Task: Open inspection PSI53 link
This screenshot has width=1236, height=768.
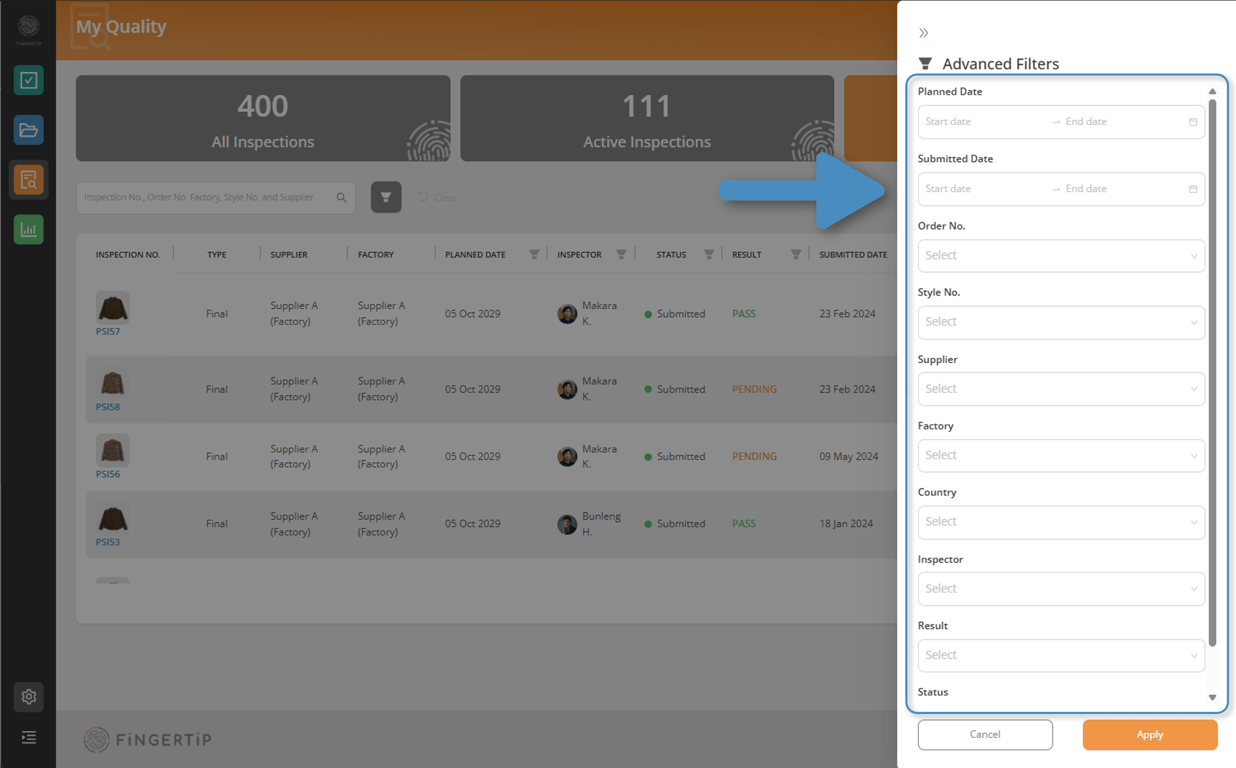Action: pyautogui.click(x=108, y=543)
